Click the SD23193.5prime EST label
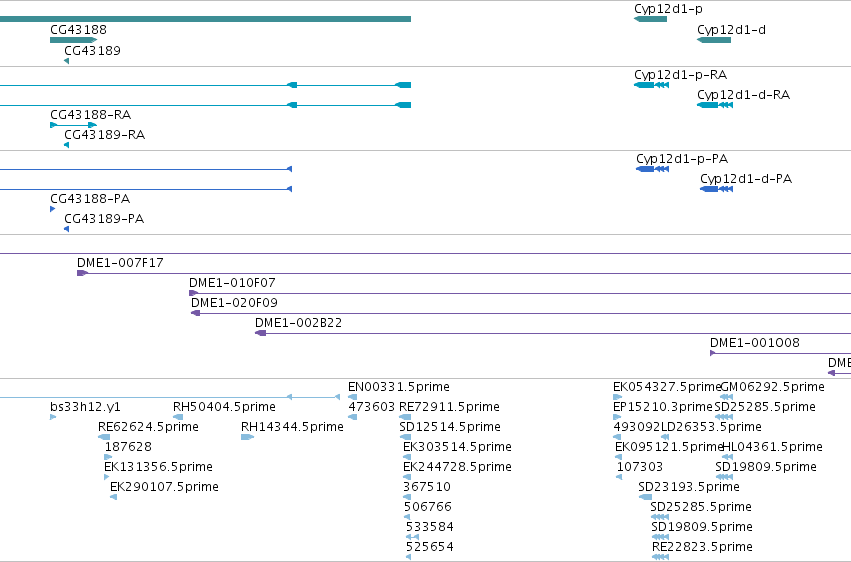 click(689, 488)
